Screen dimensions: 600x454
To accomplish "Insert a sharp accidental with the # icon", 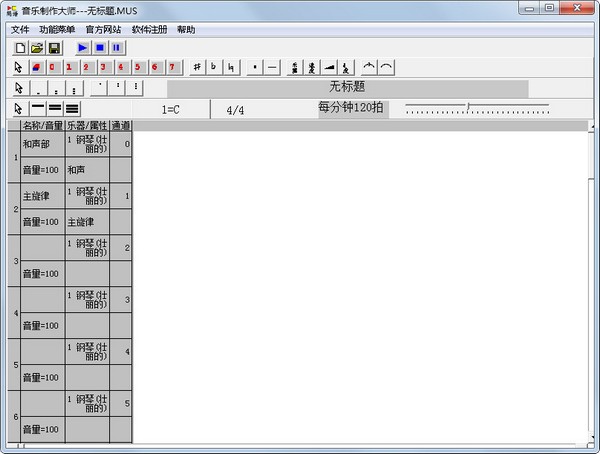I will coord(197,67).
